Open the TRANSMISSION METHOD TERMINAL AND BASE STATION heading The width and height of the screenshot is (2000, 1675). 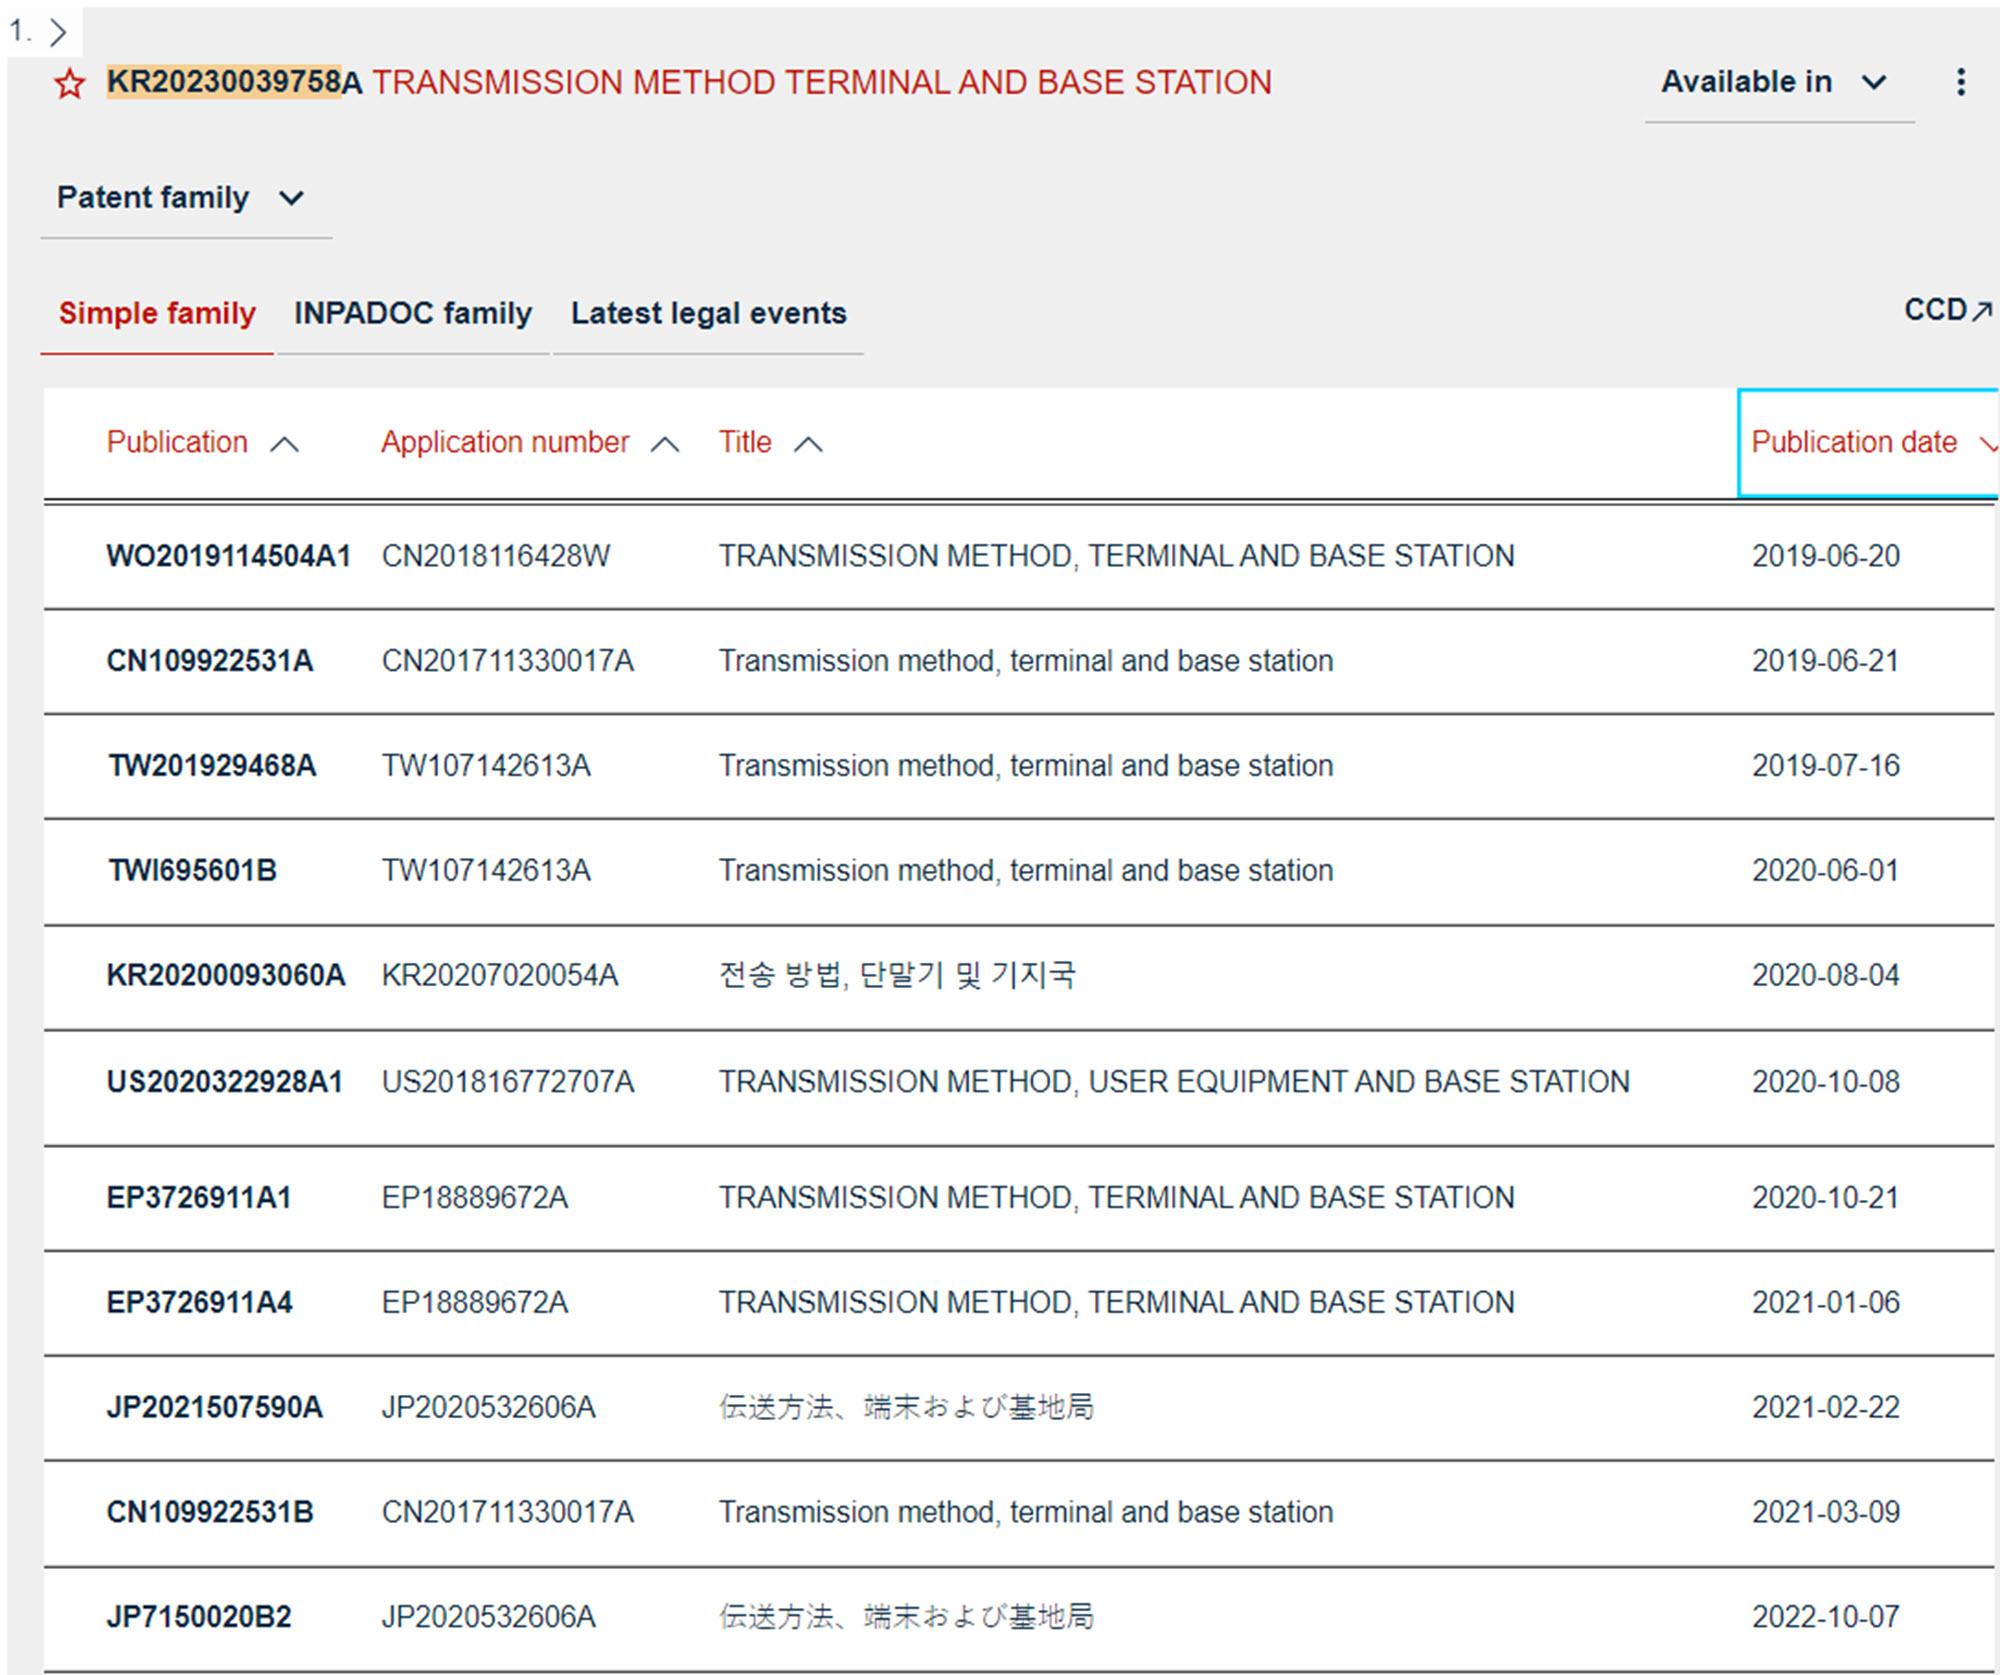[821, 82]
